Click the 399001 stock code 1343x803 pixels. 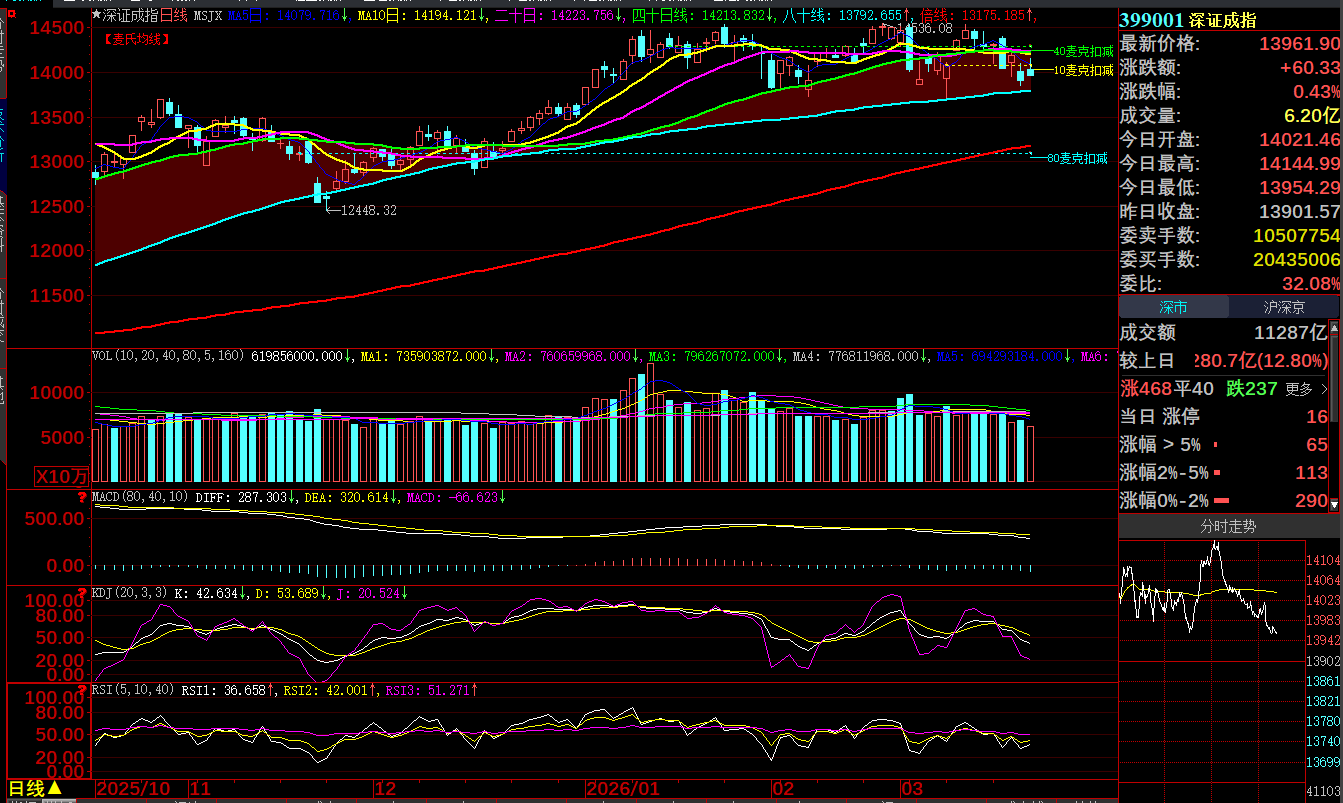tap(1151, 20)
